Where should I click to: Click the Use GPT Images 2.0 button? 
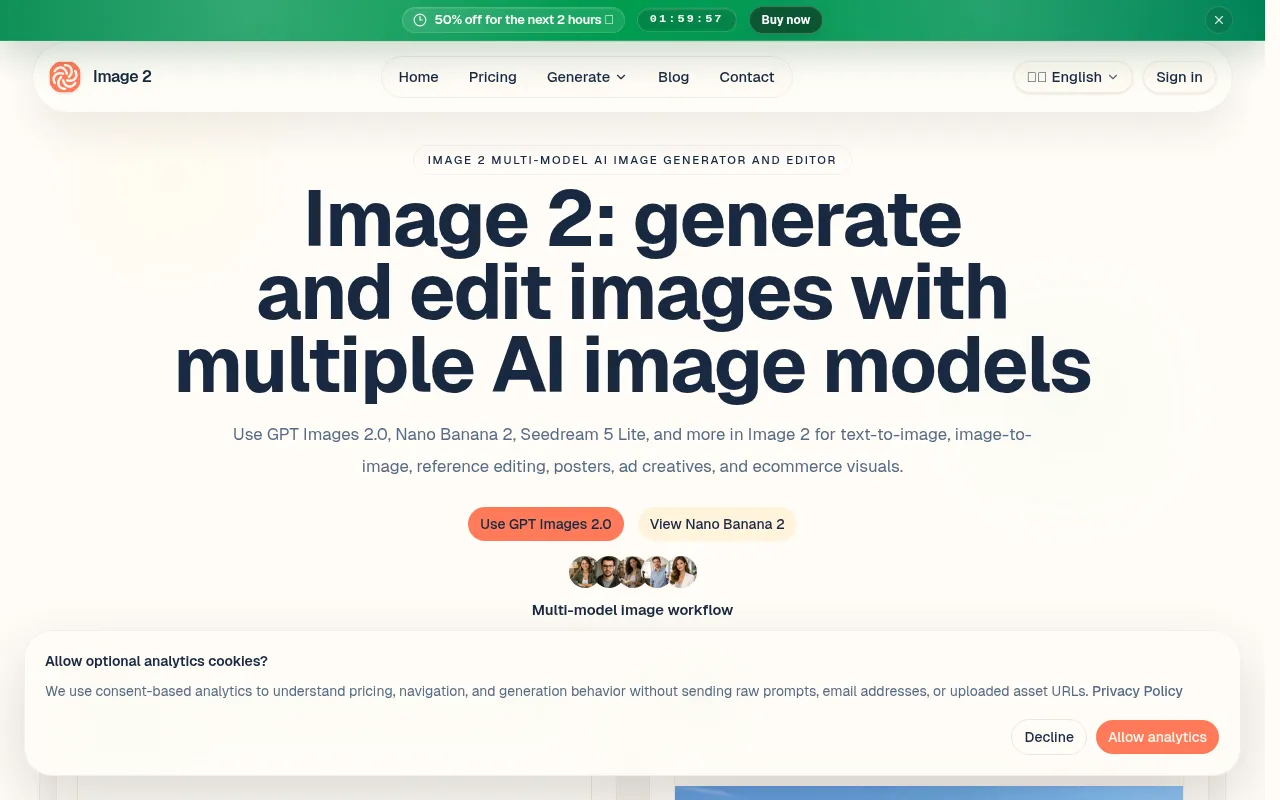(546, 524)
